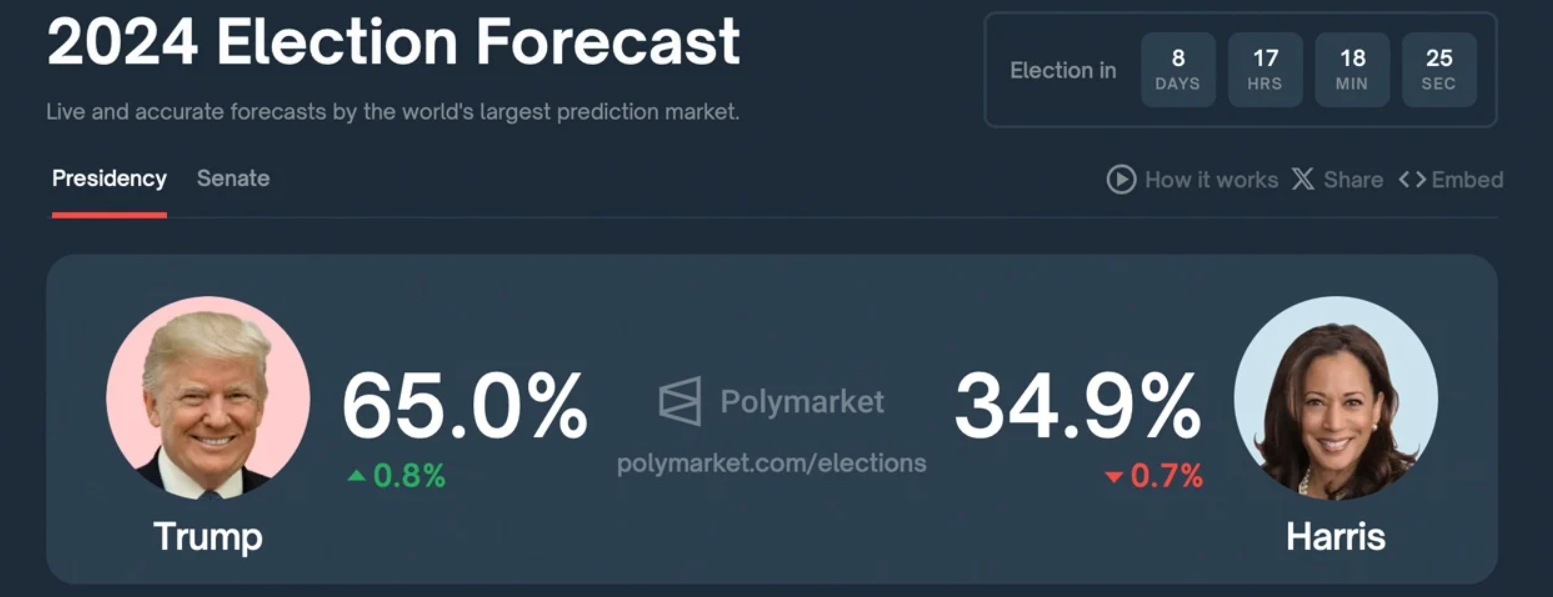Click the X logo share icon
1553x597 pixels.
(x=1302, y=180)
